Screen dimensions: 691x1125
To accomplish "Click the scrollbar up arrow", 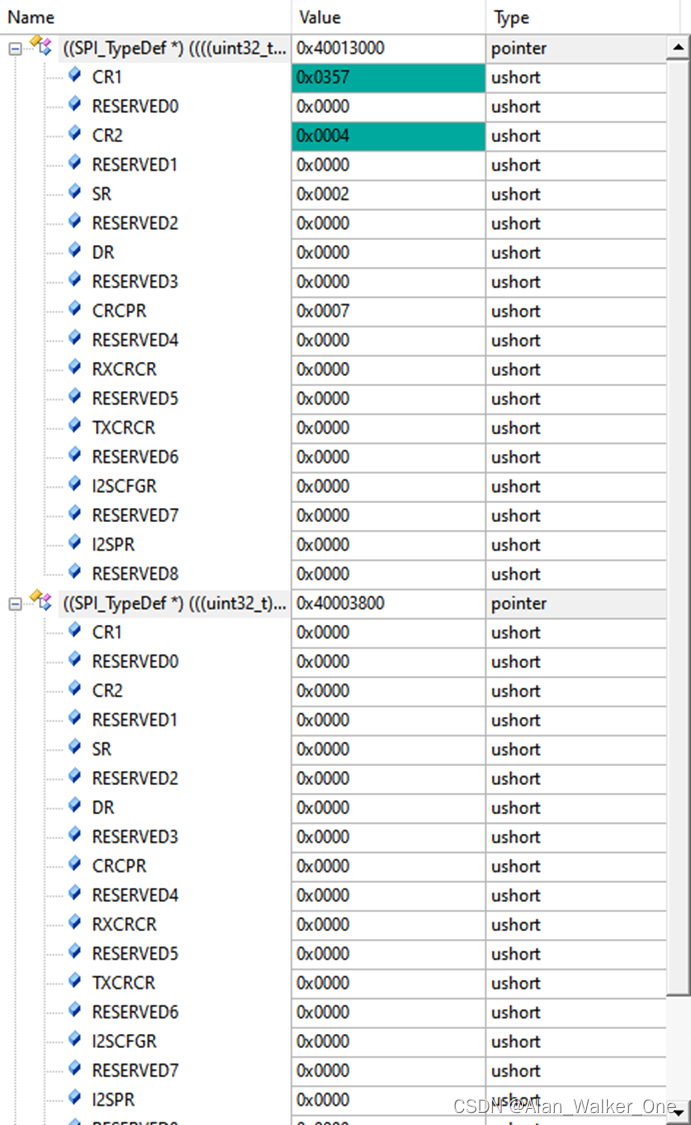I will click(x=678, y=48).
